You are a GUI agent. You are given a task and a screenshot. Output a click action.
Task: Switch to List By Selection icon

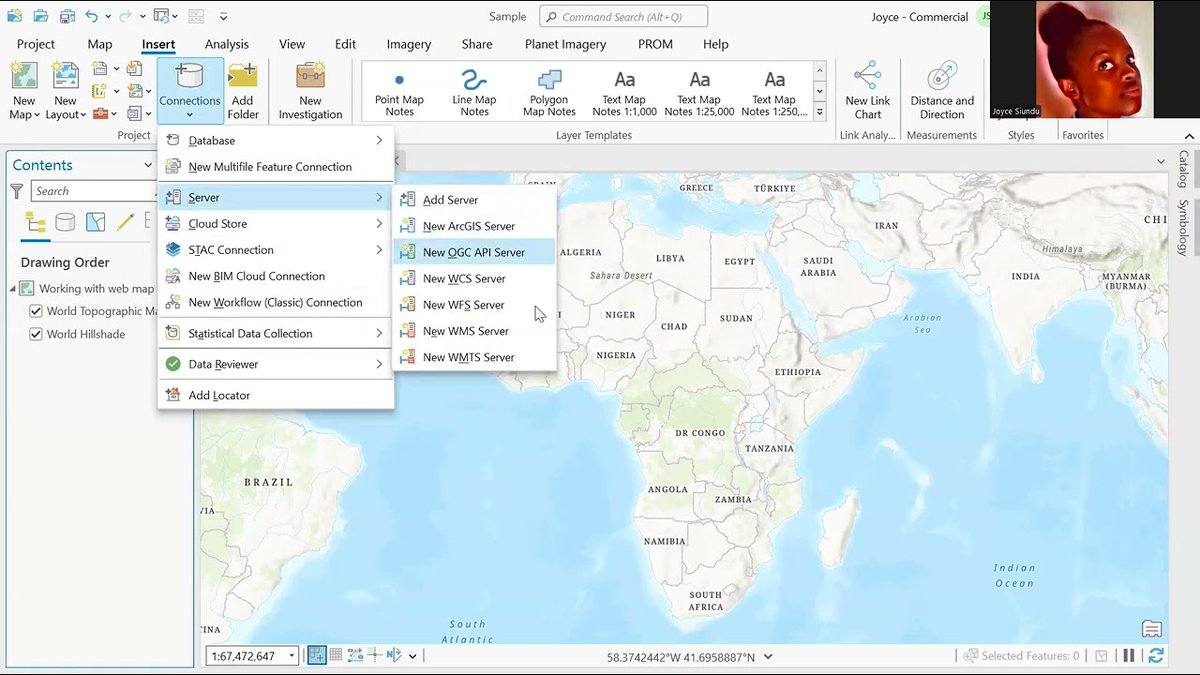pyautogui.click(x=95, y=222)
